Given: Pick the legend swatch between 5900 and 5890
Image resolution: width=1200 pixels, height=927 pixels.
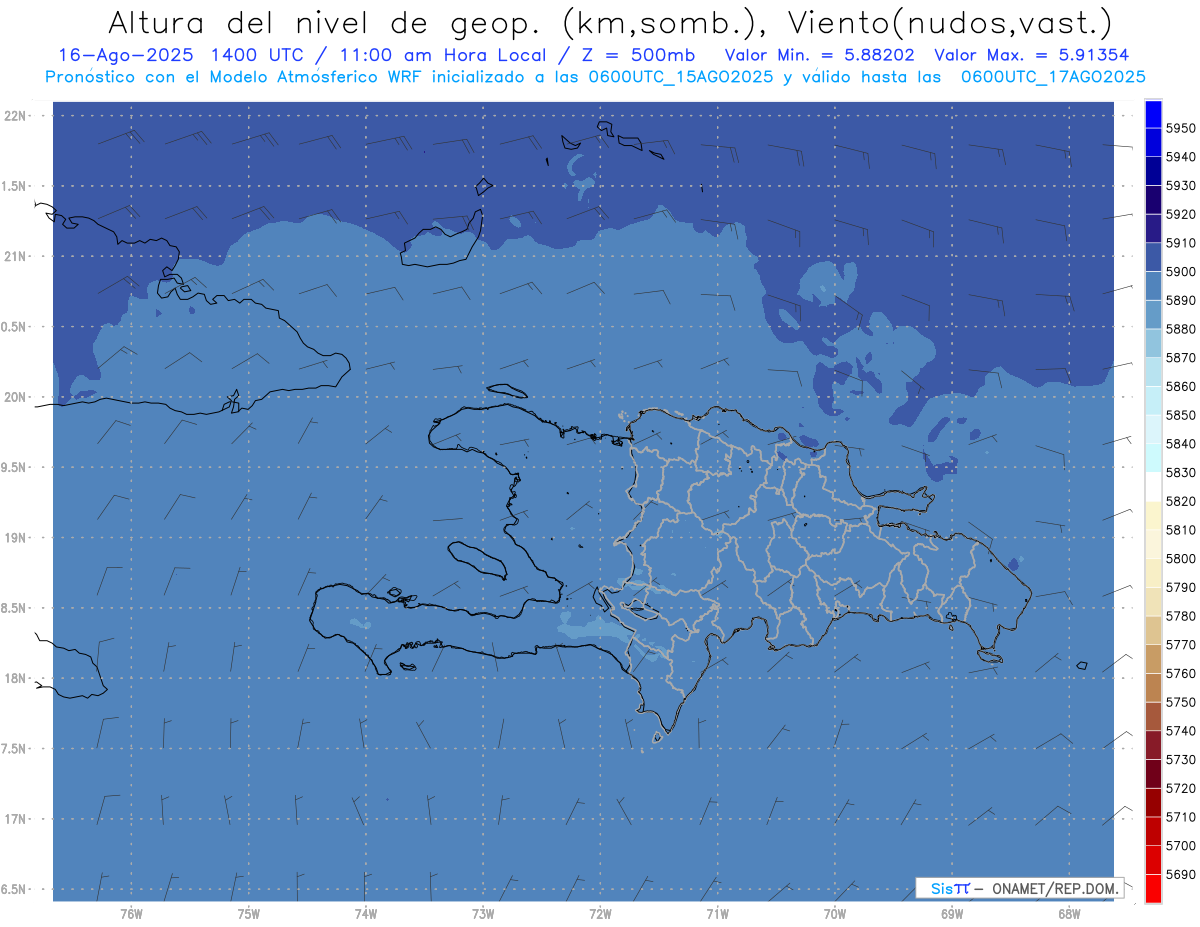Looking at the screenshot, I should tap(1152, 286).
